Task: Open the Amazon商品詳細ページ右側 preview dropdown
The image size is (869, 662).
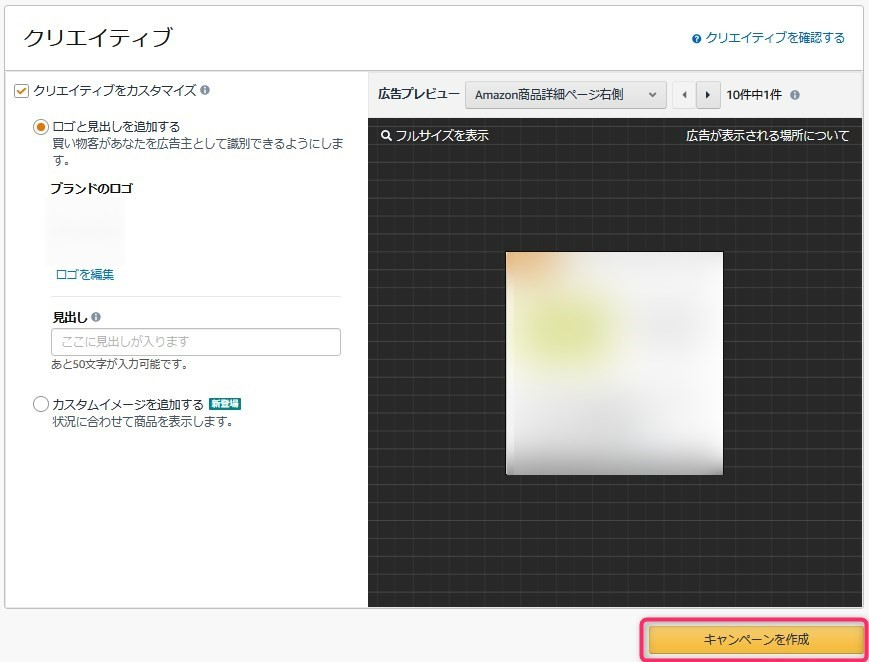Action: tap(565, 95)
